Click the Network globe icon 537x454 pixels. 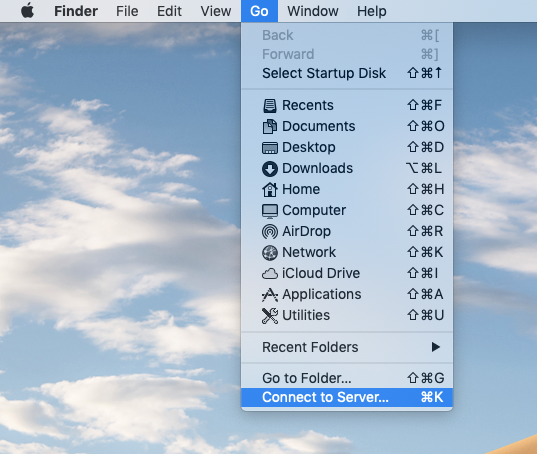270,253
